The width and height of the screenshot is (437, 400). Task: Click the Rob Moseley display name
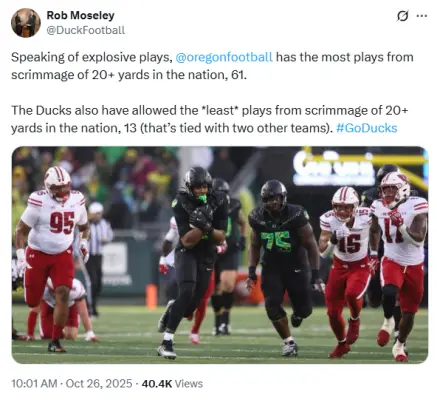coord(80,15)
